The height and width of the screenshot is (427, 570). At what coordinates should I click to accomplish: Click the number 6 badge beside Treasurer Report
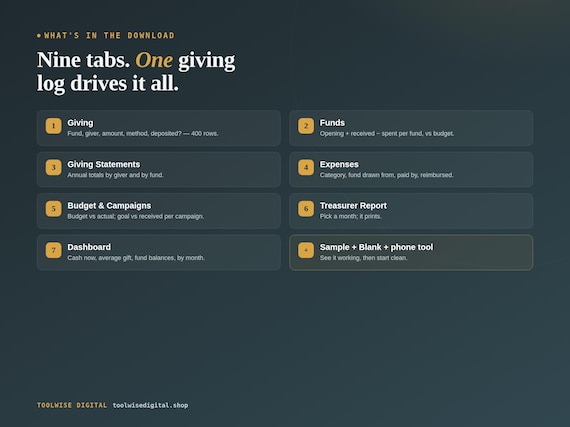[306, 209]
